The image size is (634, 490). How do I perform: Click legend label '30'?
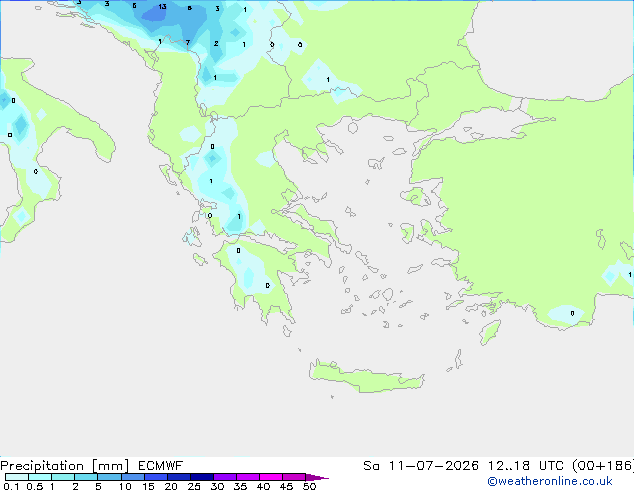[x=217, y=486]
